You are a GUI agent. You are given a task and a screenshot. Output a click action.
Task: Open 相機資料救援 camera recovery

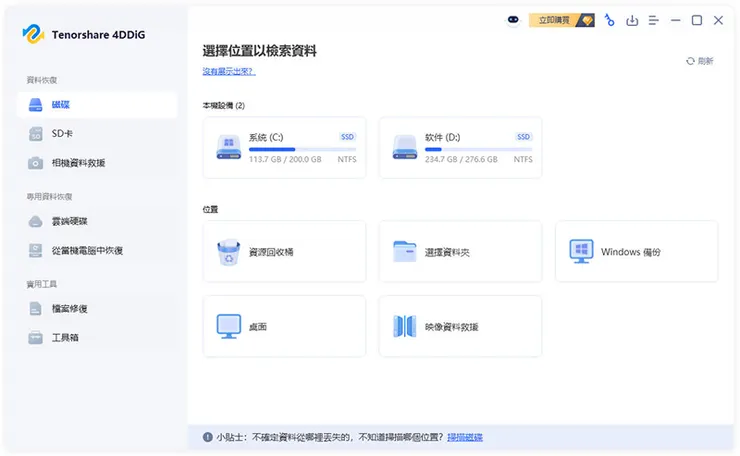(x=97, y=163)
